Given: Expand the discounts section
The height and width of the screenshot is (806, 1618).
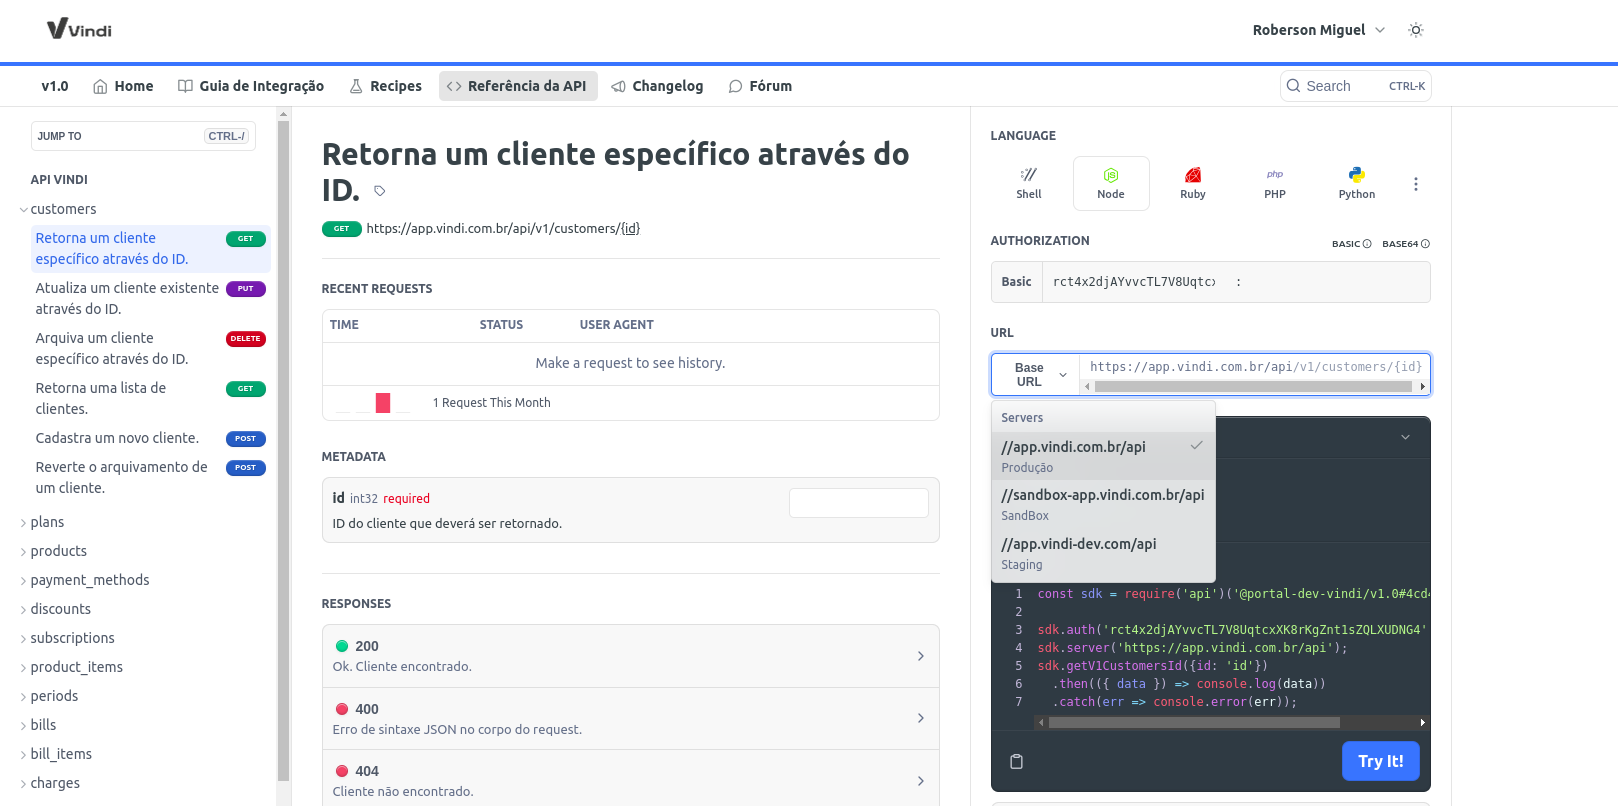Looking at the screenshot, I should pos(24,609).
